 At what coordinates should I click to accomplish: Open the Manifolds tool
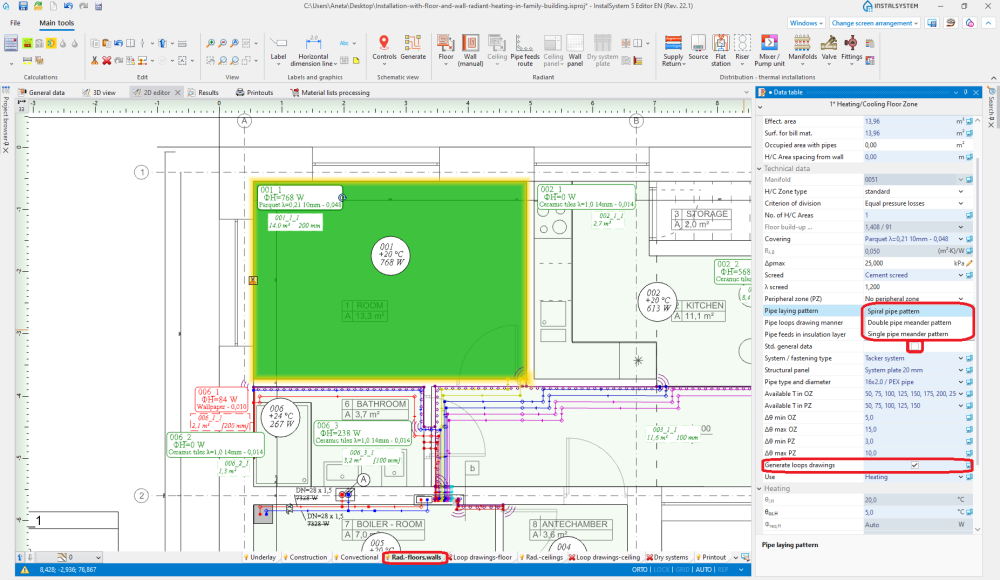[802, 48]
